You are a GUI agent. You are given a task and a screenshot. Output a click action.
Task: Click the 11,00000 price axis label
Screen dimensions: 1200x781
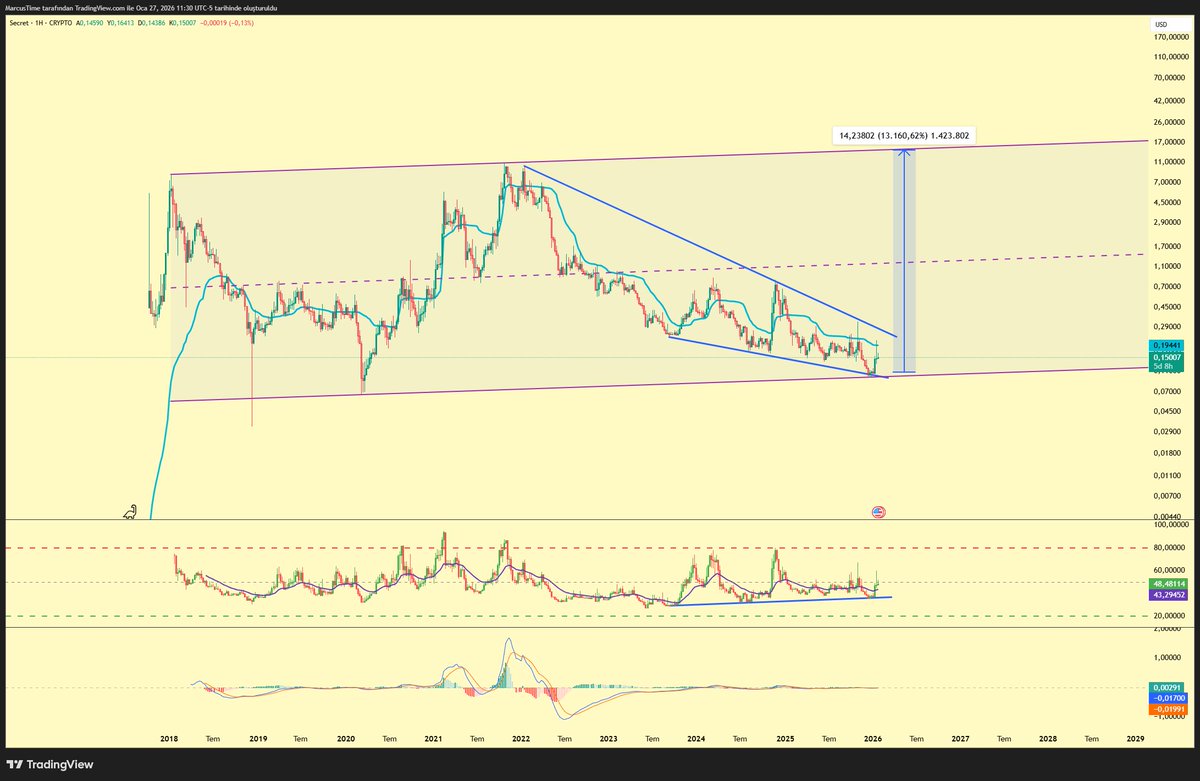tap(1169, 162)
